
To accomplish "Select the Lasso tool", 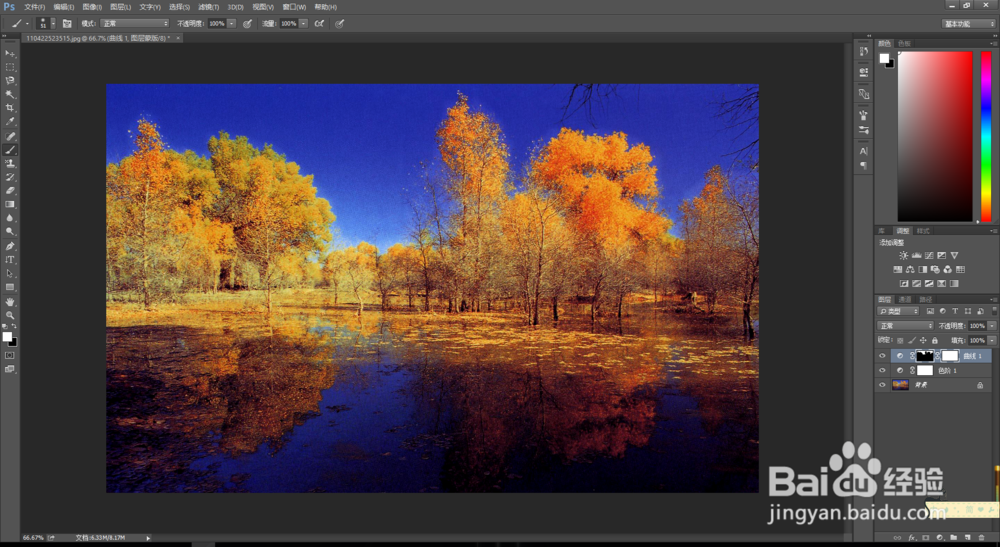I will 10,81.
